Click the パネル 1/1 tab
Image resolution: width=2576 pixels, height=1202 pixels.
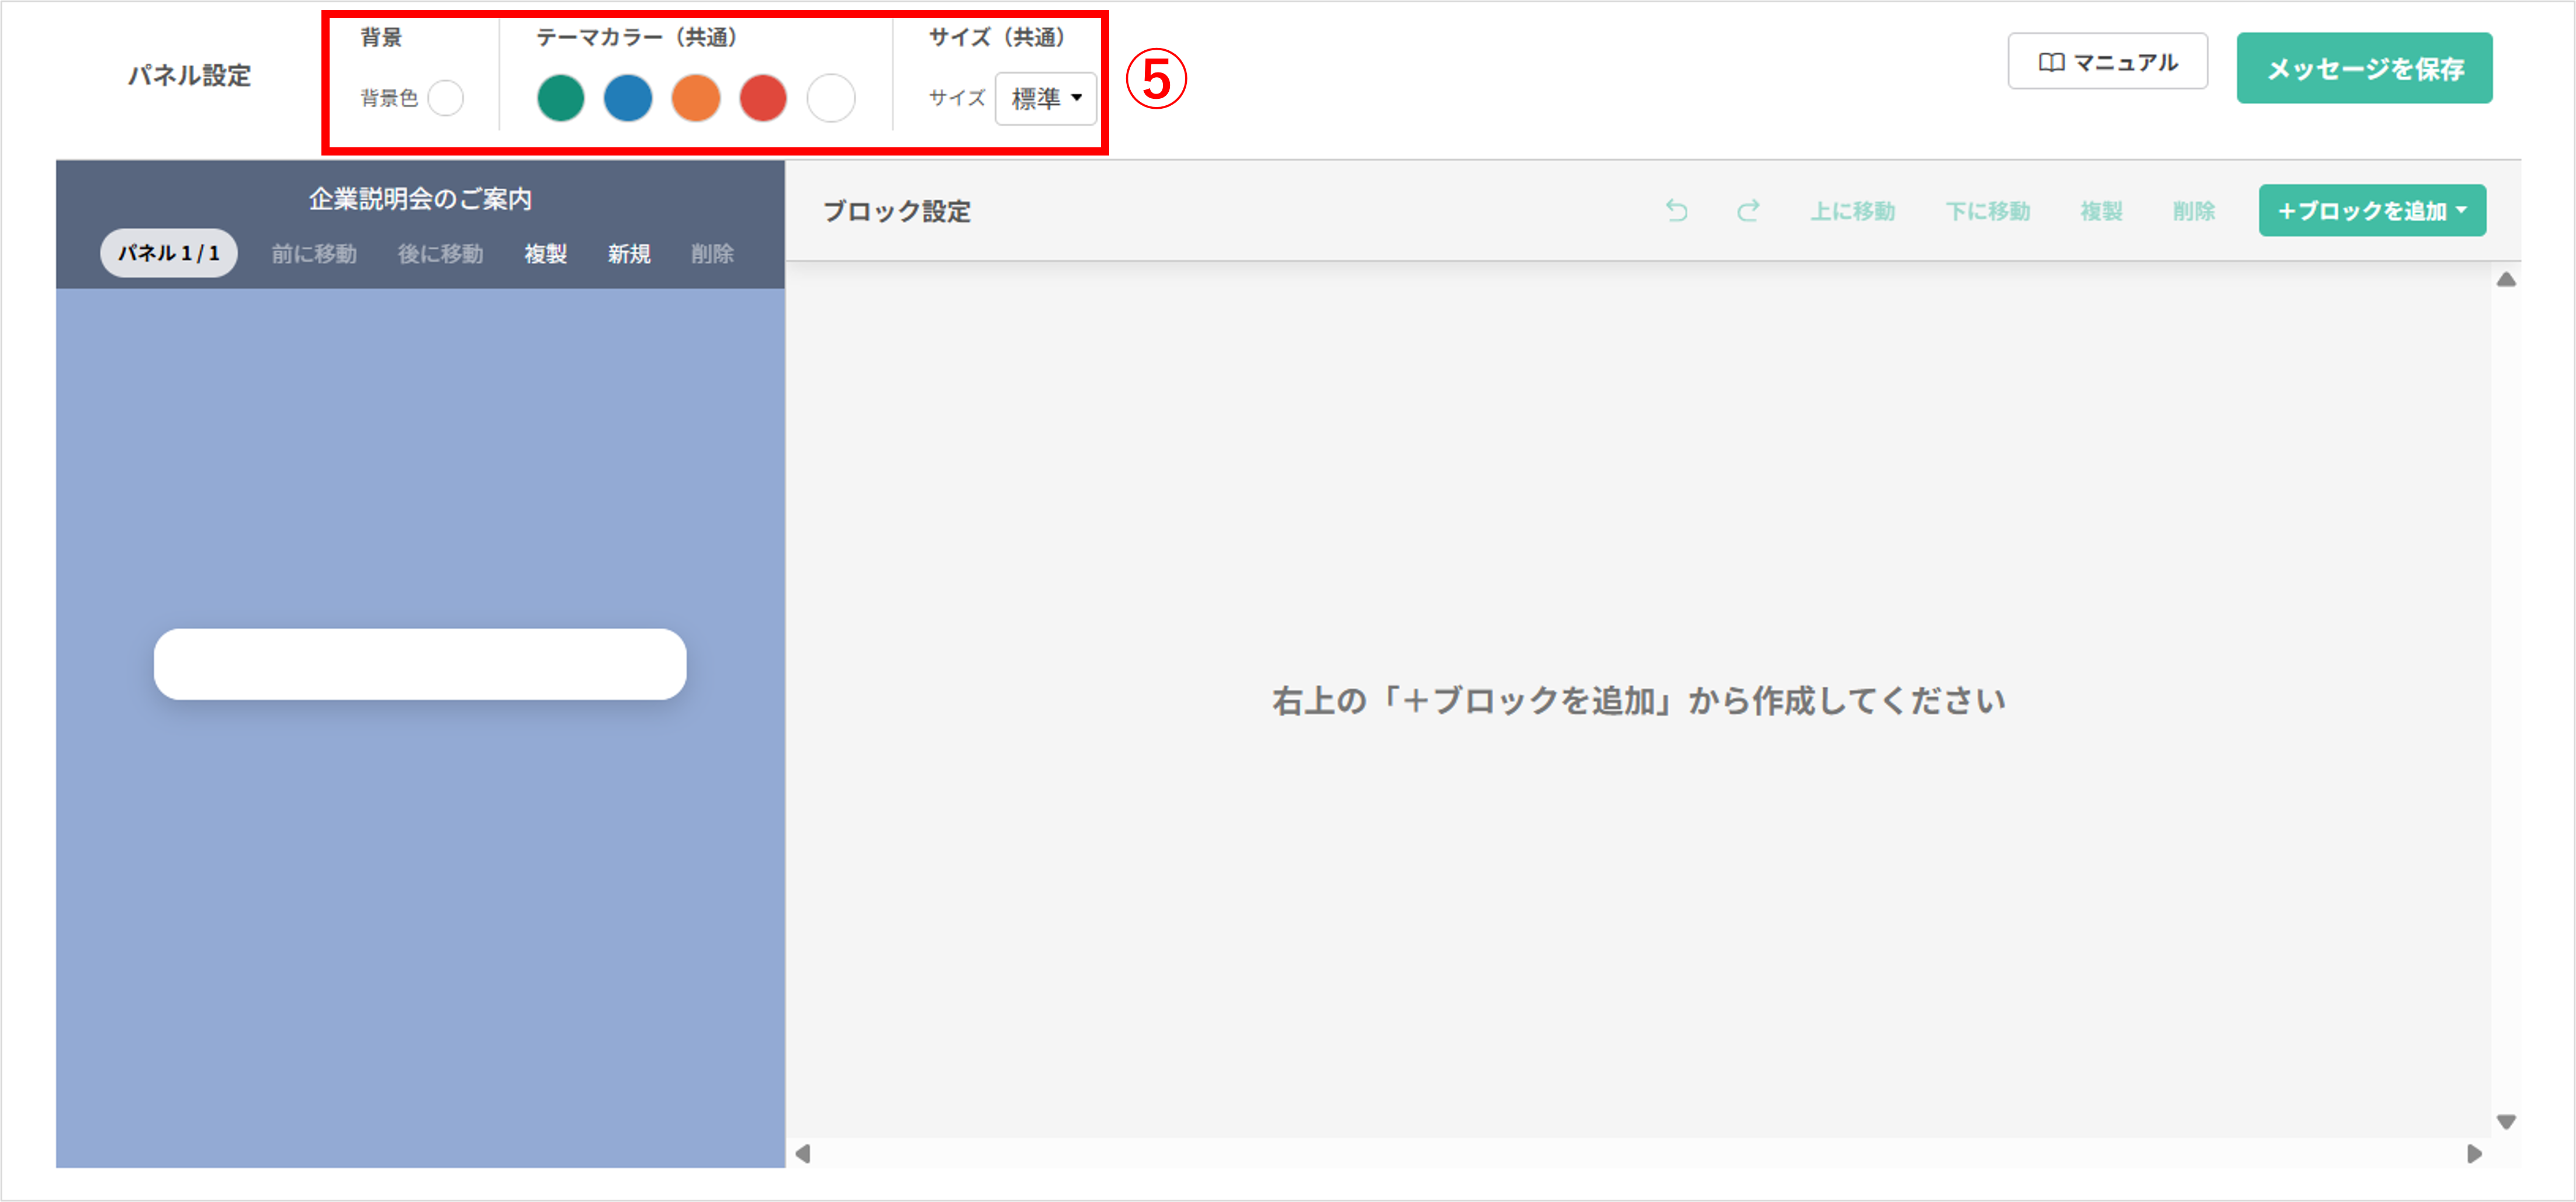click(x=168, y=253)
